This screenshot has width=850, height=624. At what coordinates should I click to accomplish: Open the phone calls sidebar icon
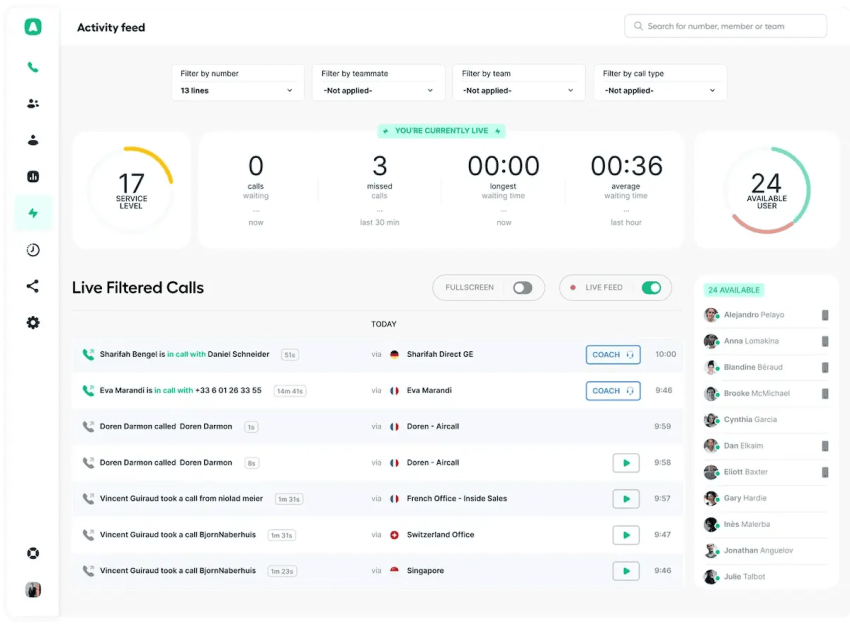[x=33, y=67]
